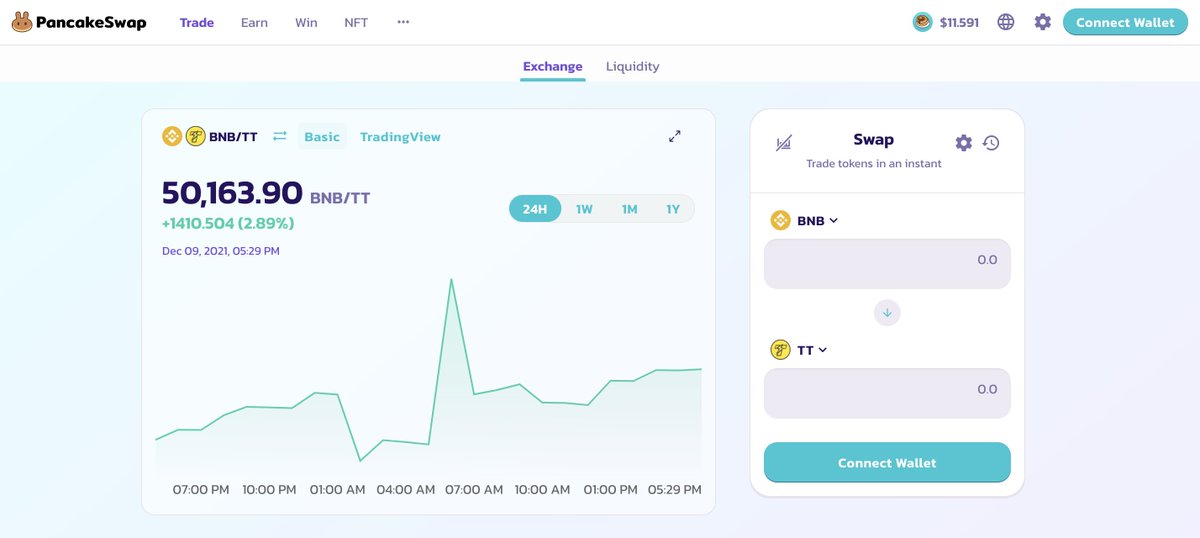Click the 50,163.90 price value
1200x538 pixels.
tap(232, 192)
